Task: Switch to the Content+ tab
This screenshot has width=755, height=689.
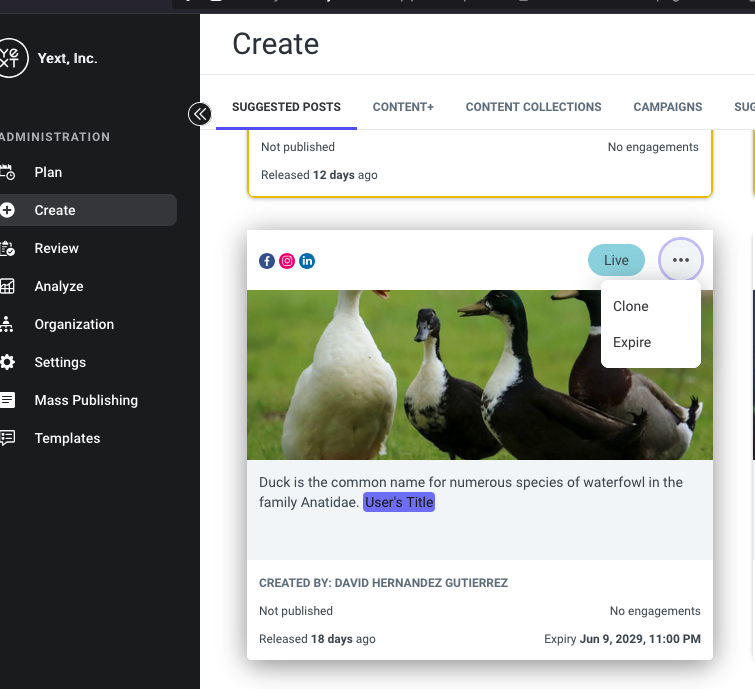Action: [403, 107]
